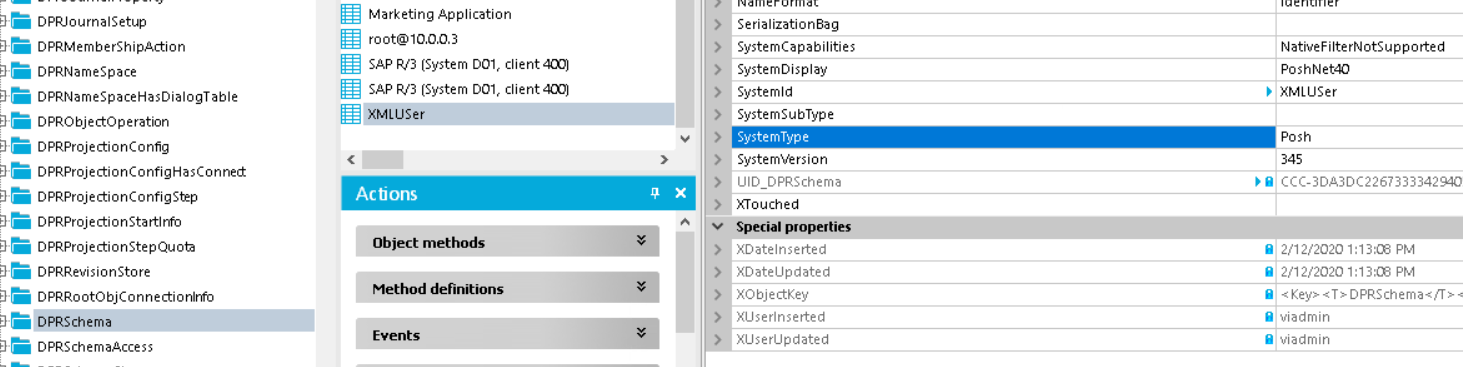The height and width of the screenshot is (367, 1463).
Task: Expand the XTouched property row
Action: click(718, 204)
